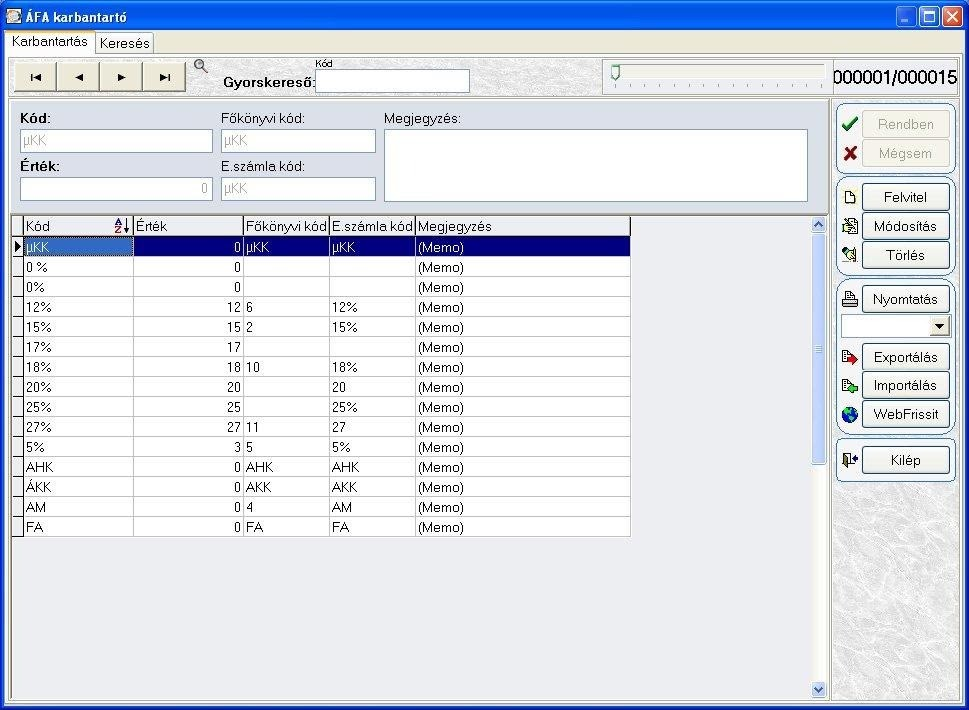Jump to the last record
Image resolution: width=969 pixels, height=710 pixels.
164,77
